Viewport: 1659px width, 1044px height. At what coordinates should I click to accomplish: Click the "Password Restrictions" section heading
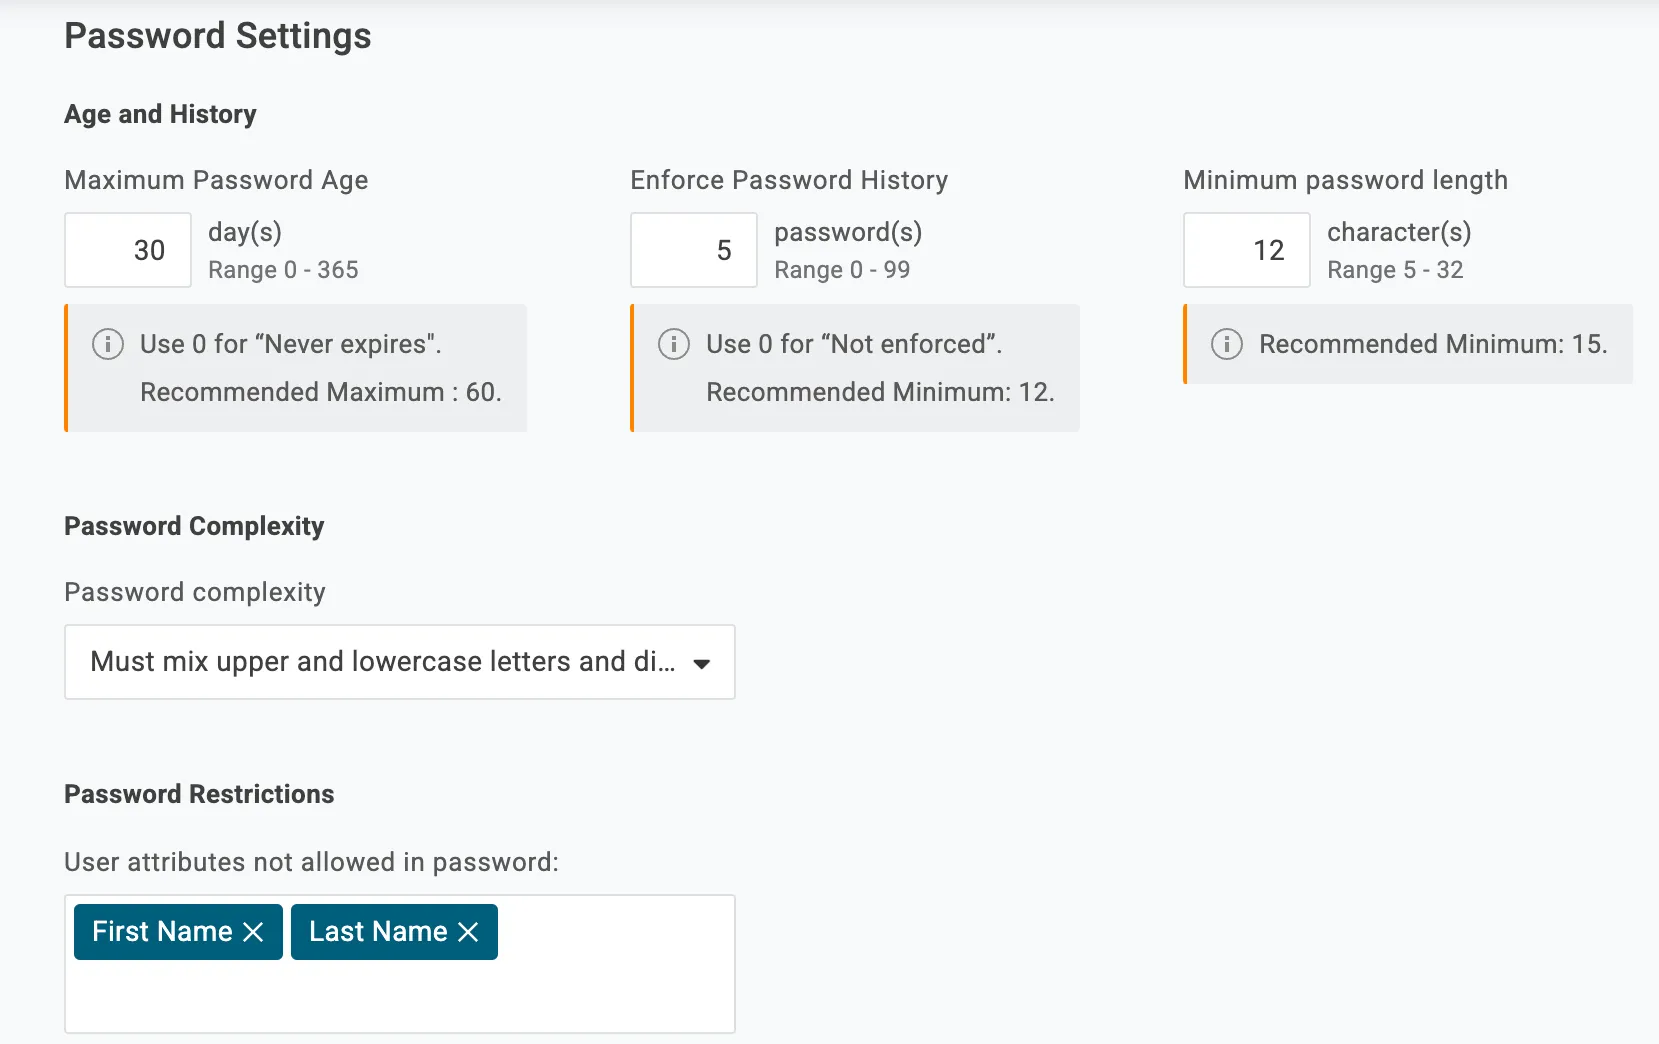point(199,794)
